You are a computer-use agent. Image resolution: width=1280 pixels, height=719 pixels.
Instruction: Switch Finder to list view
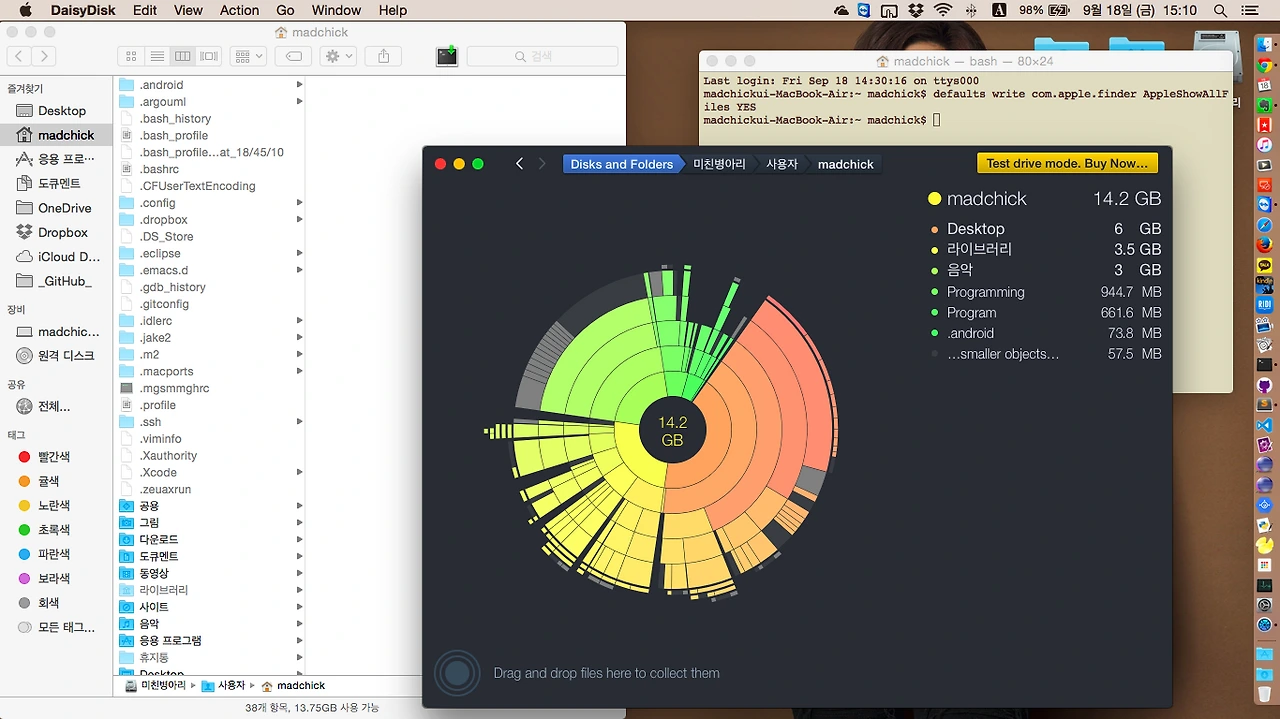coord(157,57)
